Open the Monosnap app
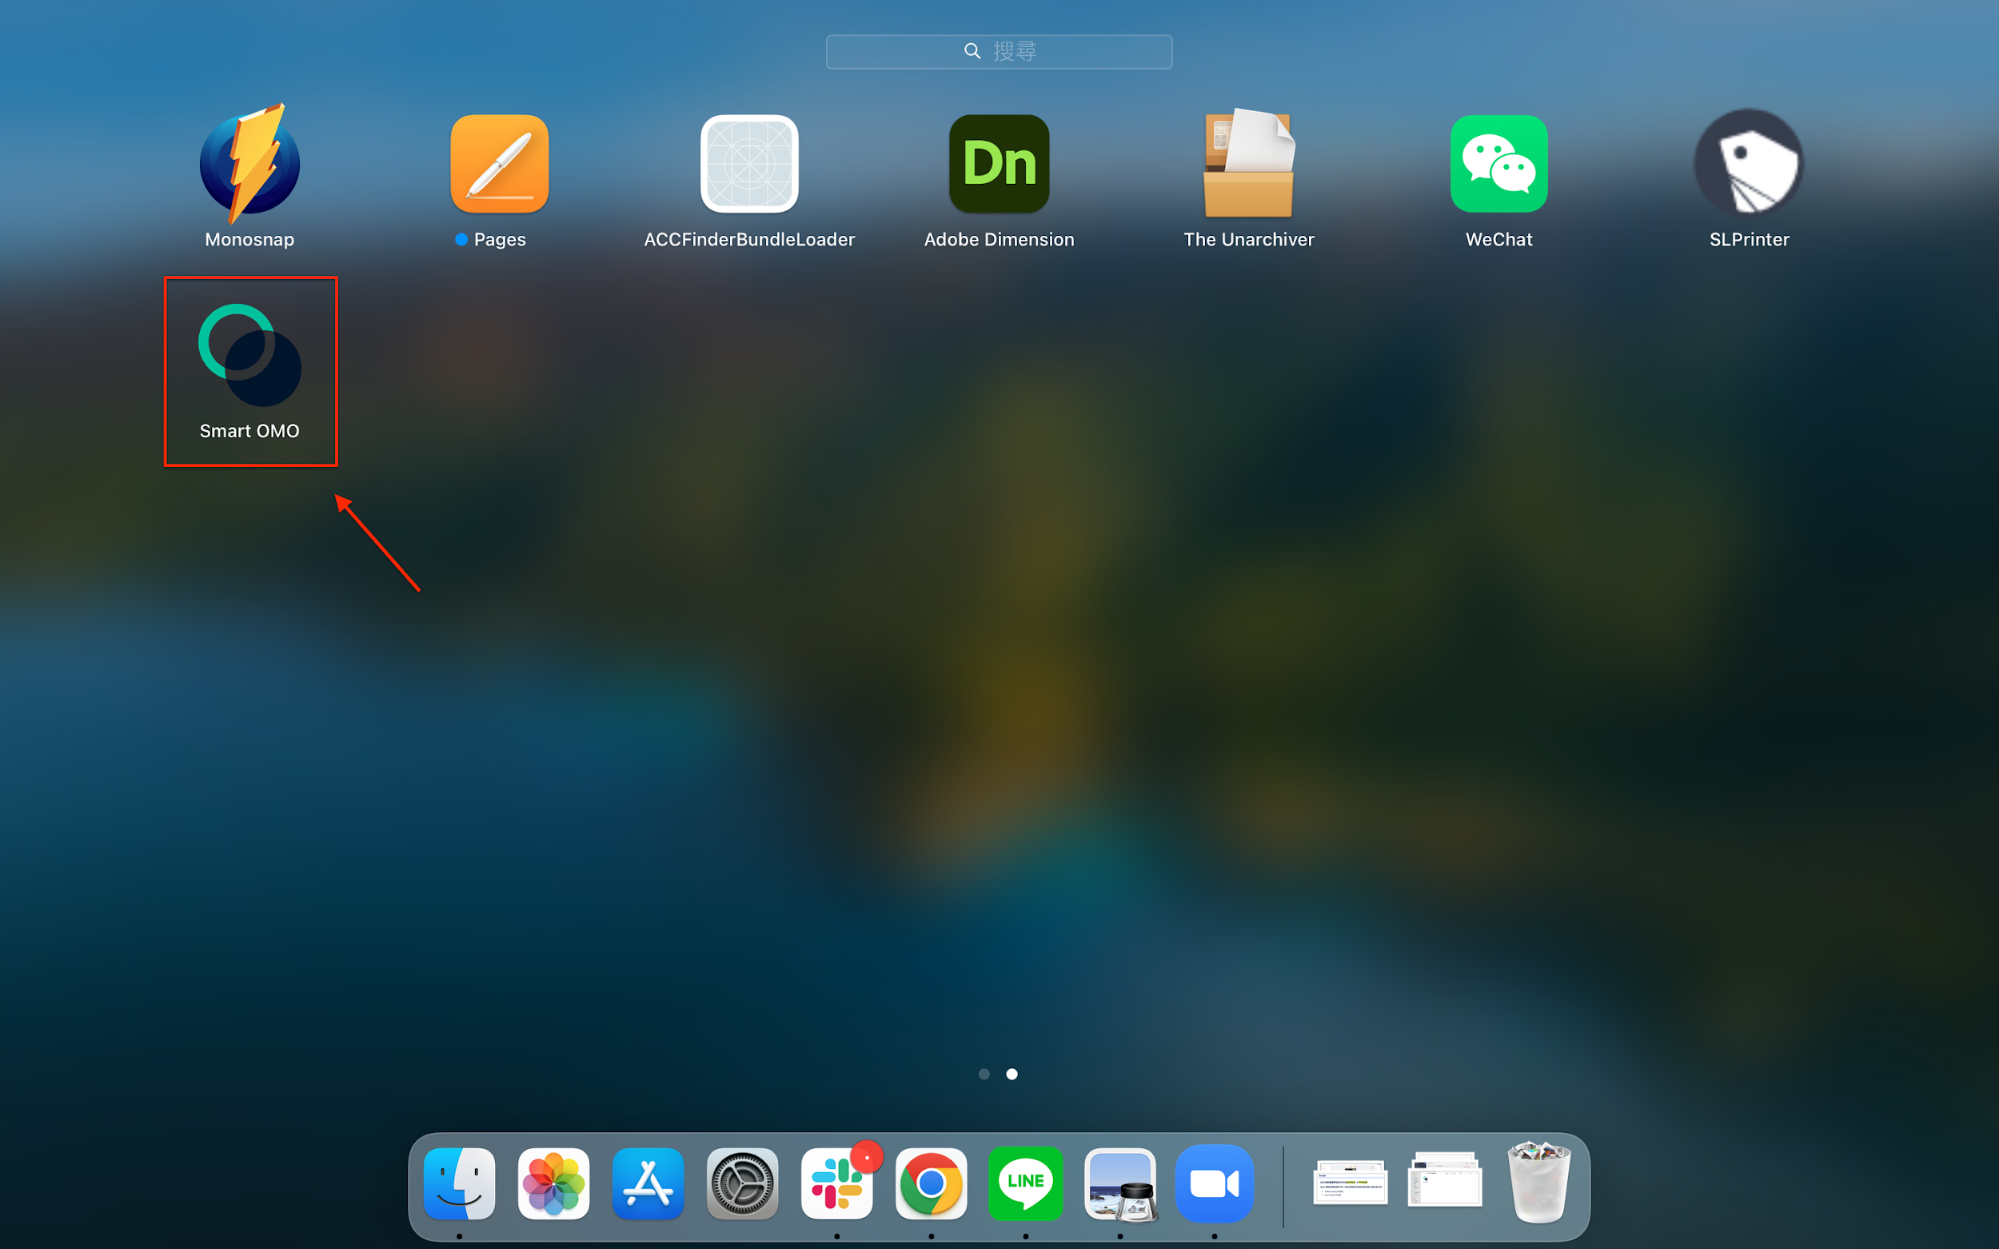Viewport: 1999px width, 1249px height. click(x=249, y=163)
